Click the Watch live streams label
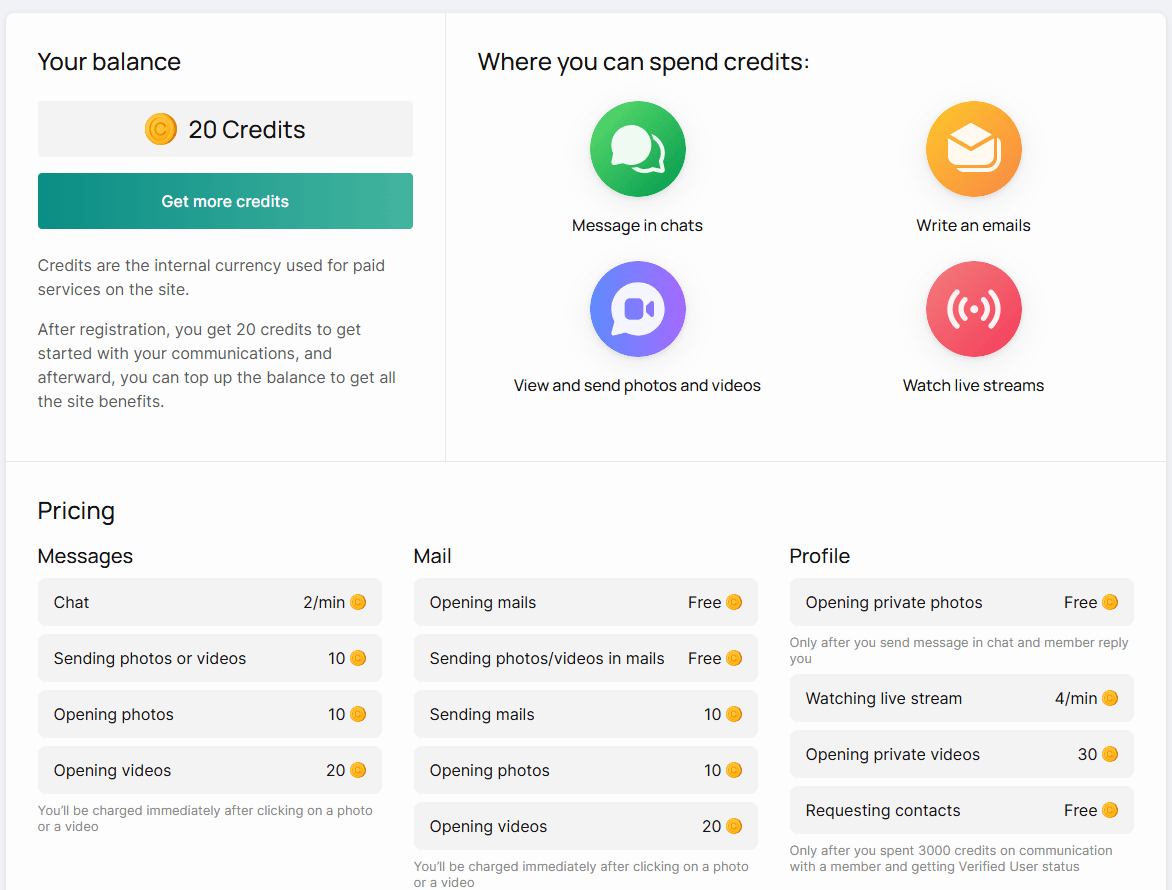This screenshot has height=890, width=1172. click(973, 386)
